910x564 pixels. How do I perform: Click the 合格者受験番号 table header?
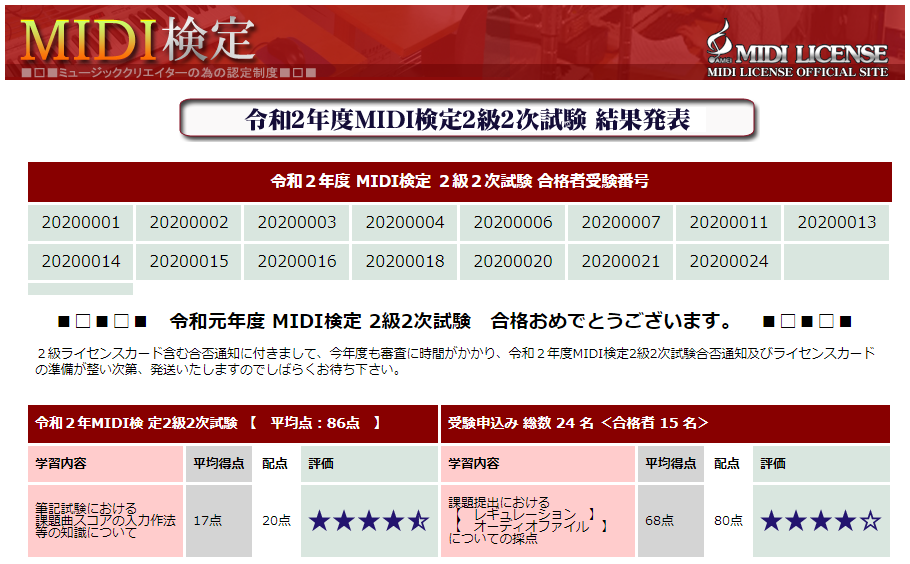click(460, 182)
